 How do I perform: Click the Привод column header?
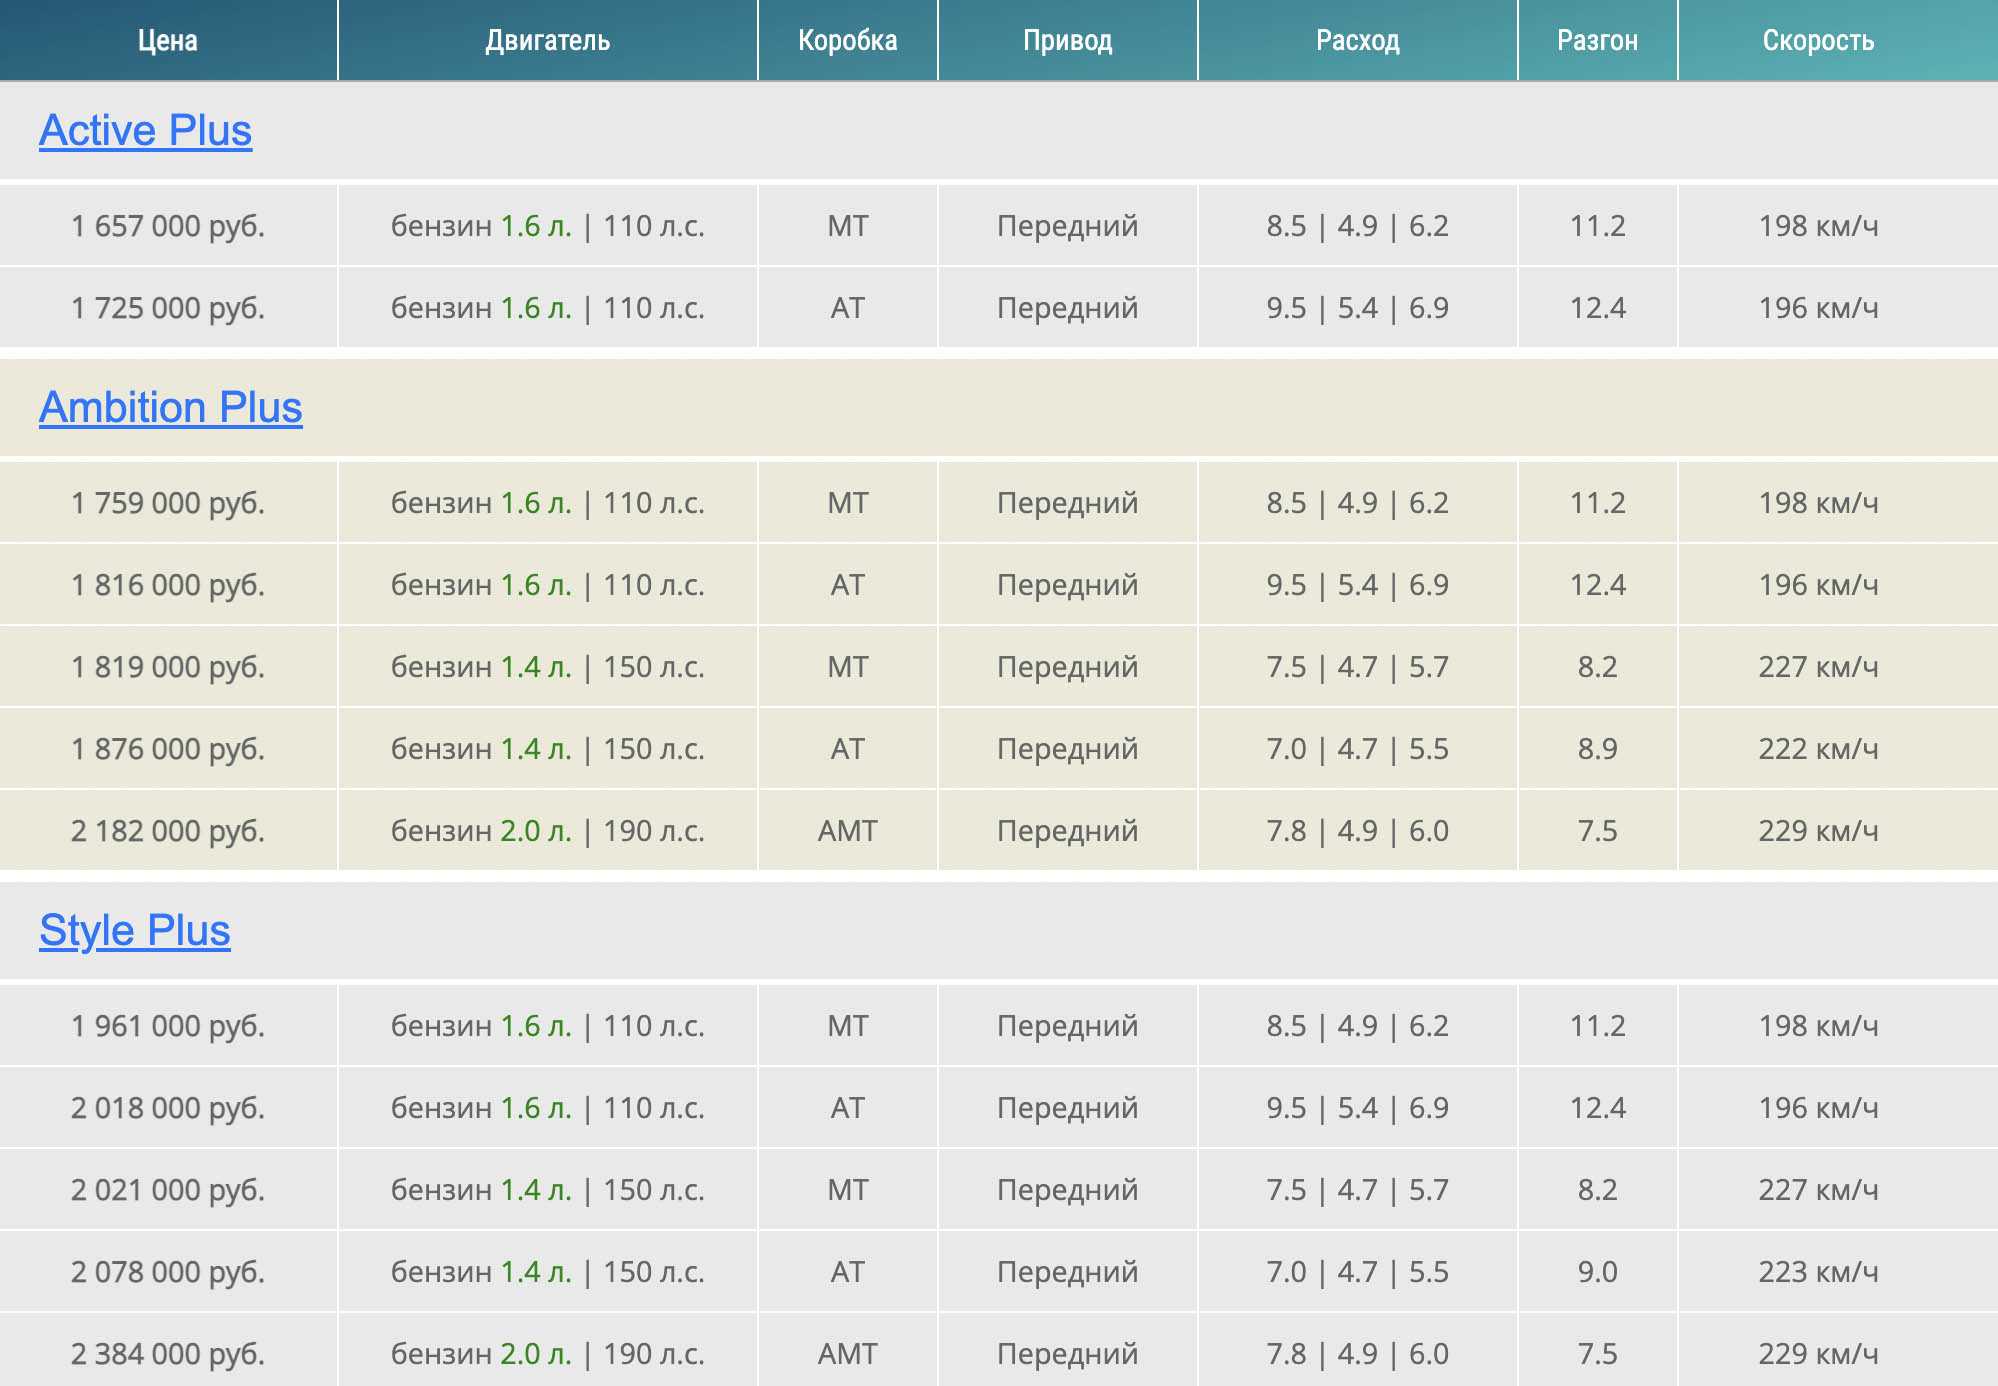[x=1067, y=41]
